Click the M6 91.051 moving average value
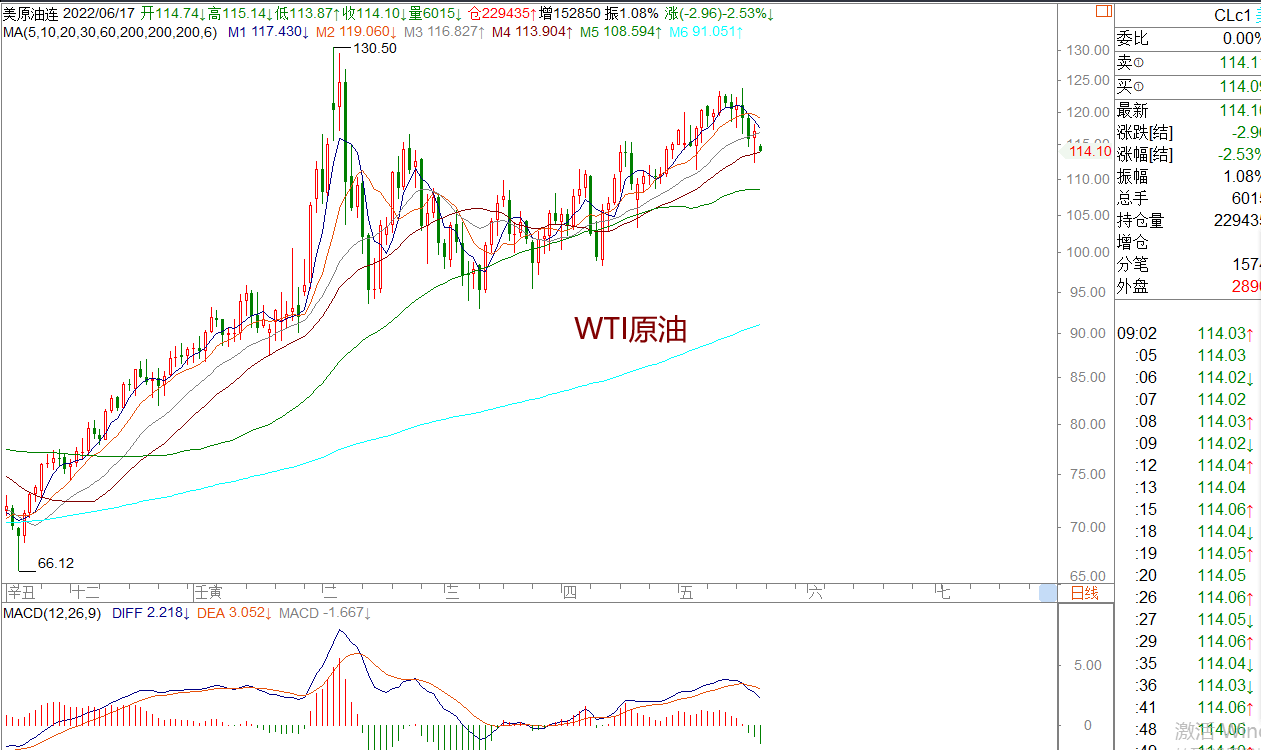 [x=706, y=32]
